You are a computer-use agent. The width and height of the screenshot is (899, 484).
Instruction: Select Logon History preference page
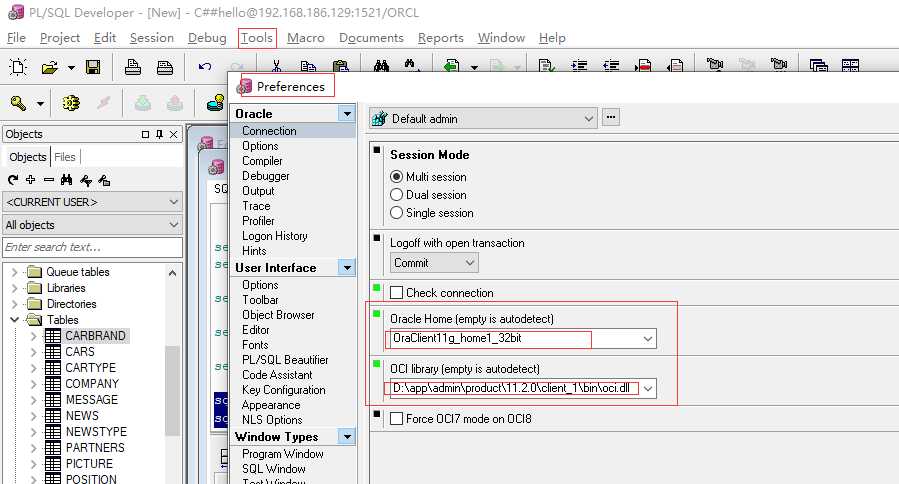click(x=275, y=236)
